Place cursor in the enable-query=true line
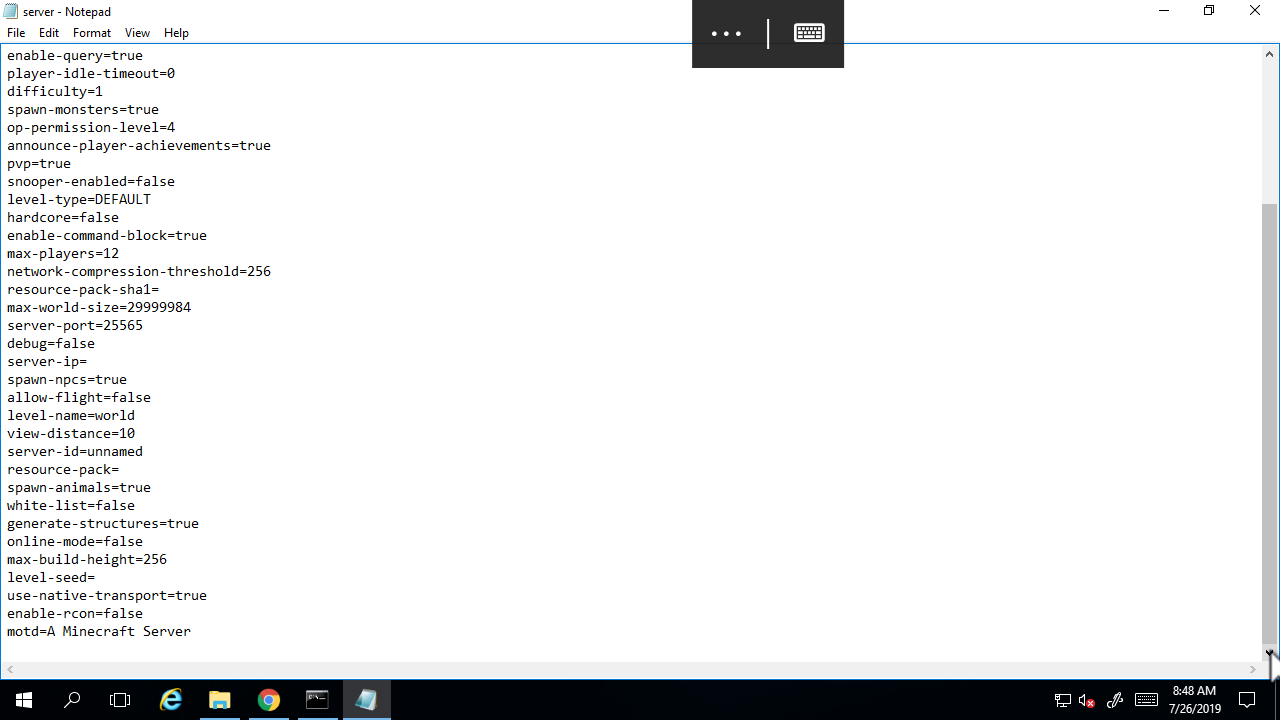 75,56
